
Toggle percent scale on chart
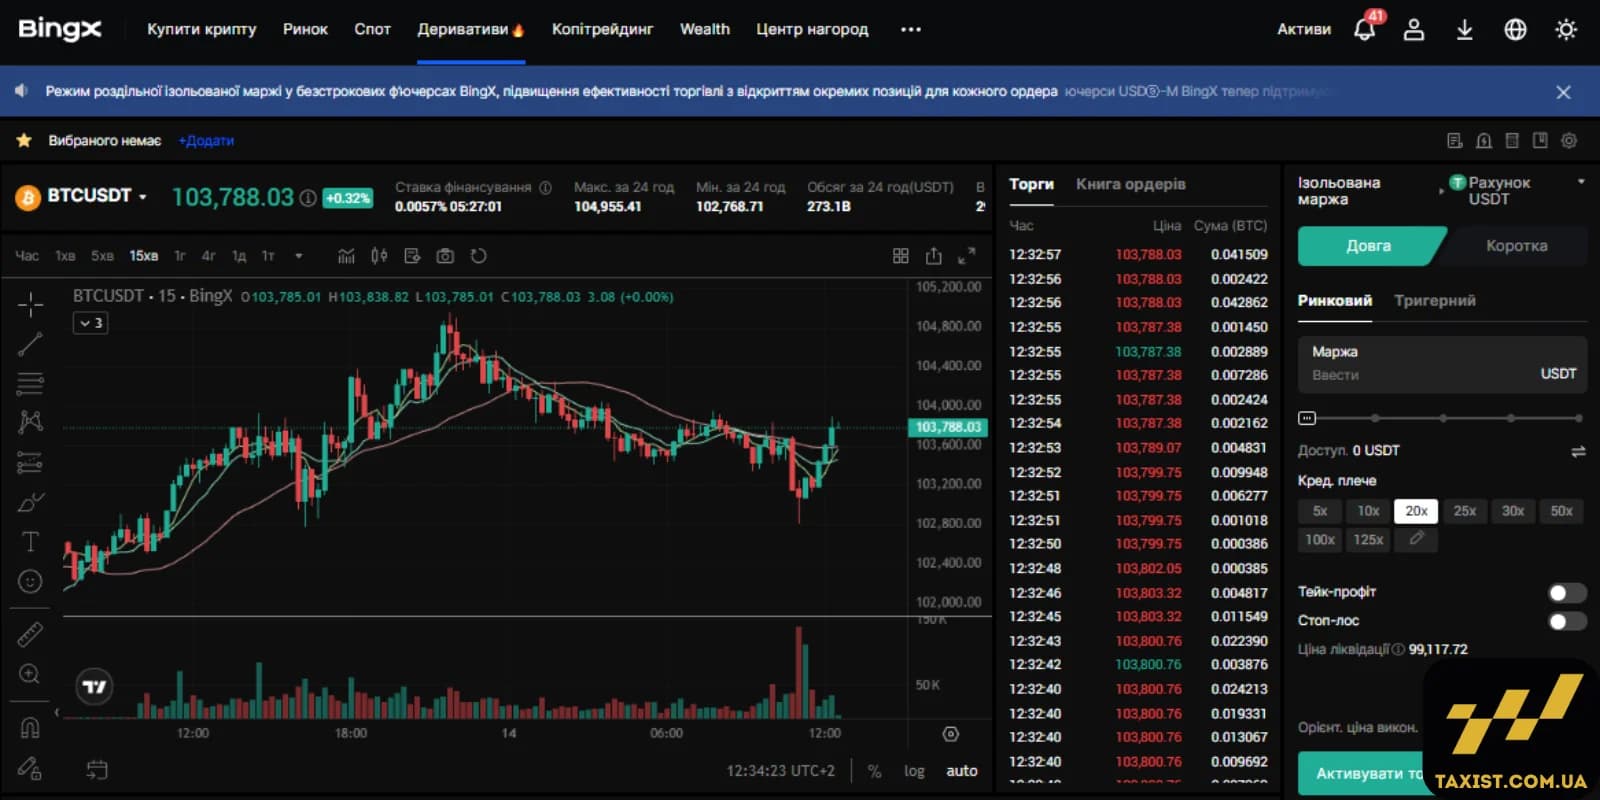(x=875, y=771)
